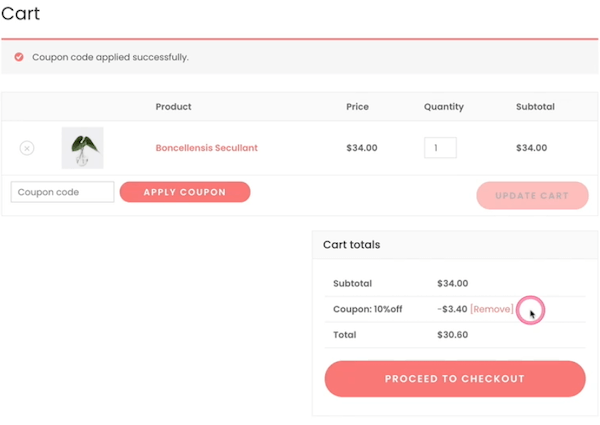Click the Quantity column header
Viewport: 600px width, 425px height.
pos(444,107)
